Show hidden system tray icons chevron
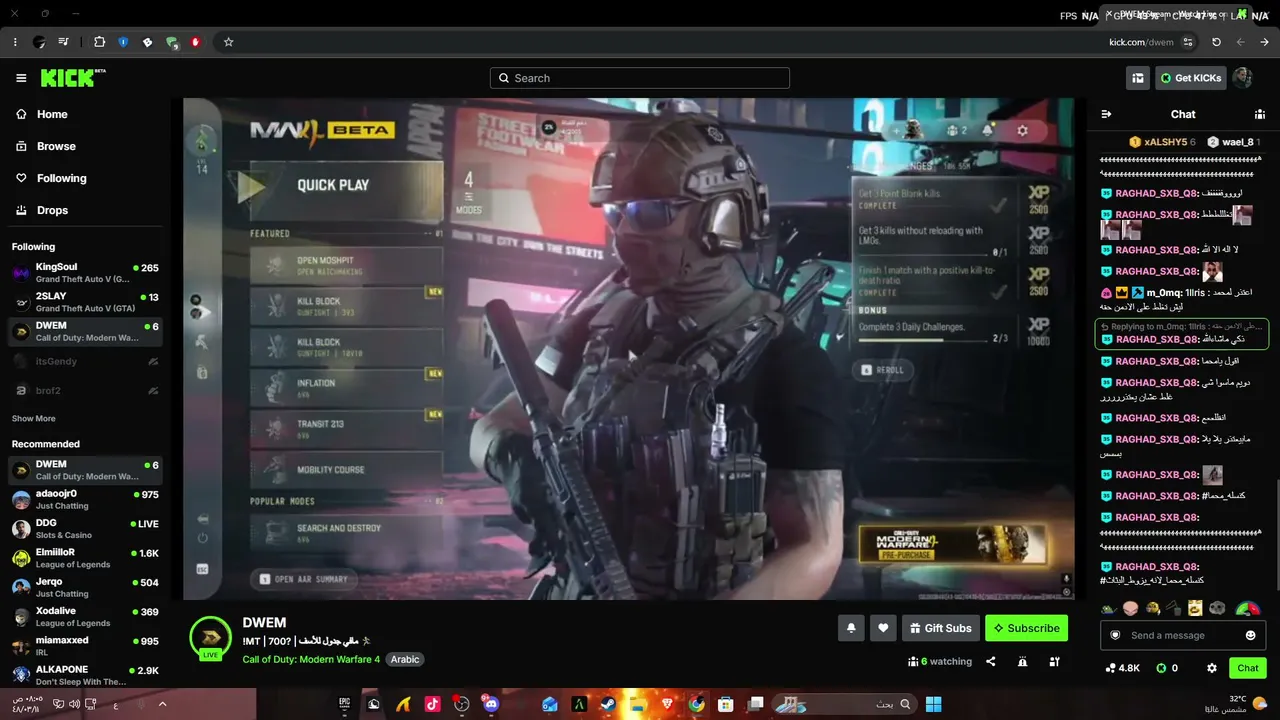Screen dimensions: 1280x720 click(162, 704)
